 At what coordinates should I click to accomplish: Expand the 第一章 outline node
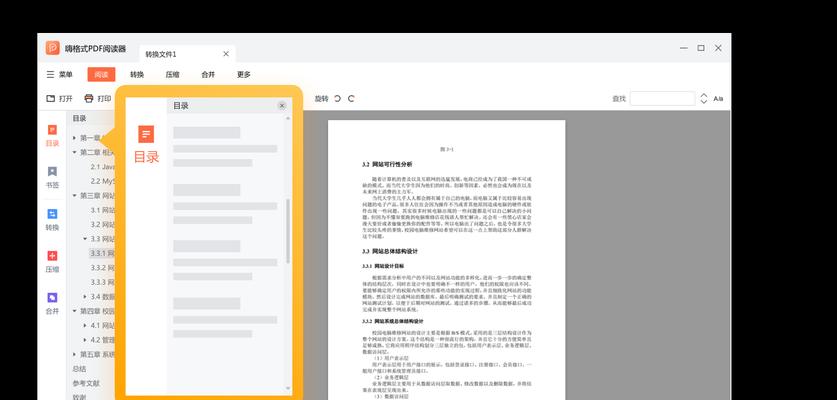click(74, 138)
